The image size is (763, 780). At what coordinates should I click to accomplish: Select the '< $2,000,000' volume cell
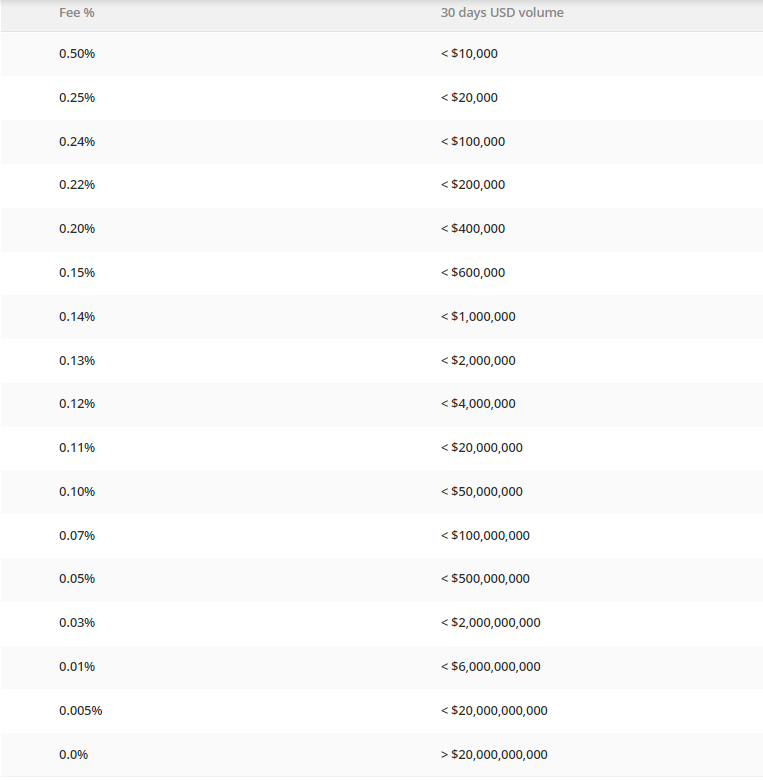pyautogui.click(x=478, y=361)
